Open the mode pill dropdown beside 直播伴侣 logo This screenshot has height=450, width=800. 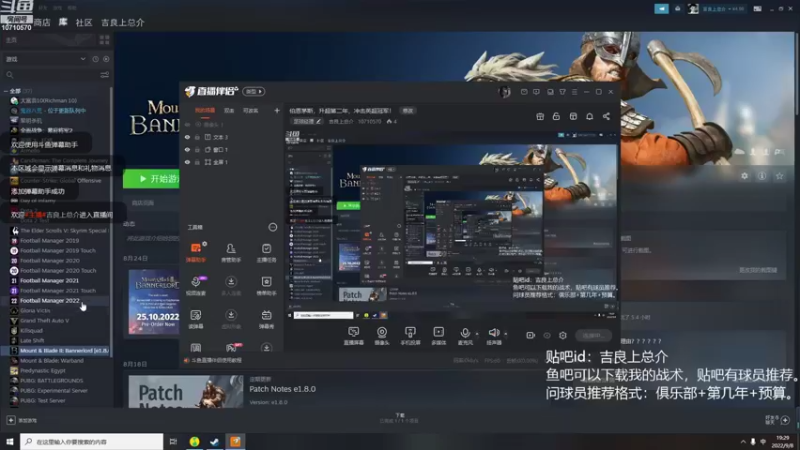coord(254,91)
